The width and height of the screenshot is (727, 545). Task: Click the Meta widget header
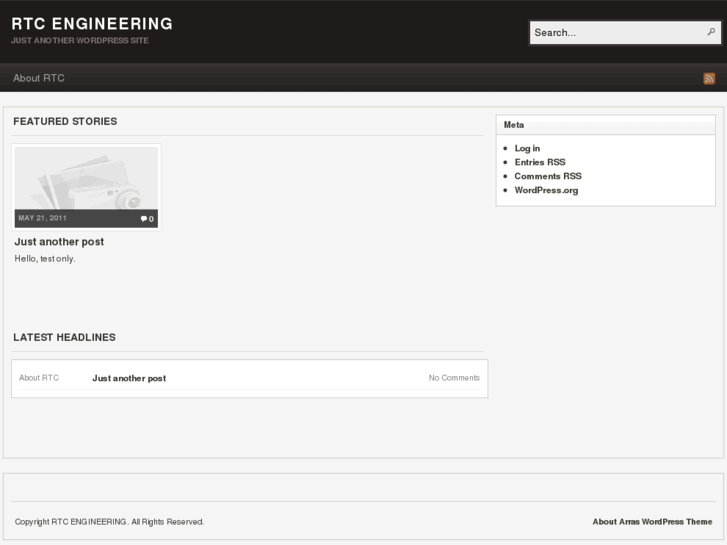(x=514, y=125)
